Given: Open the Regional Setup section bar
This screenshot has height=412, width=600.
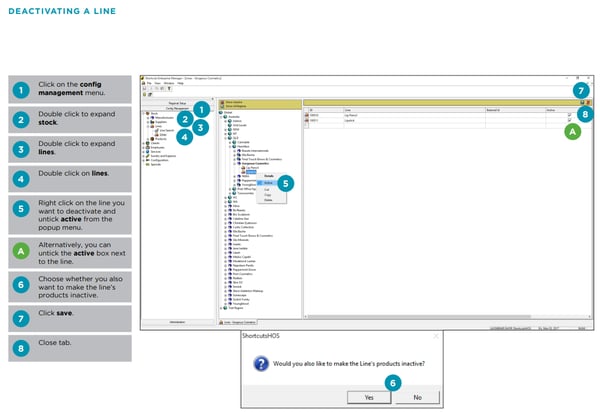Looking at the screenshot, I should pyautogui.click(x=177, y=103).
